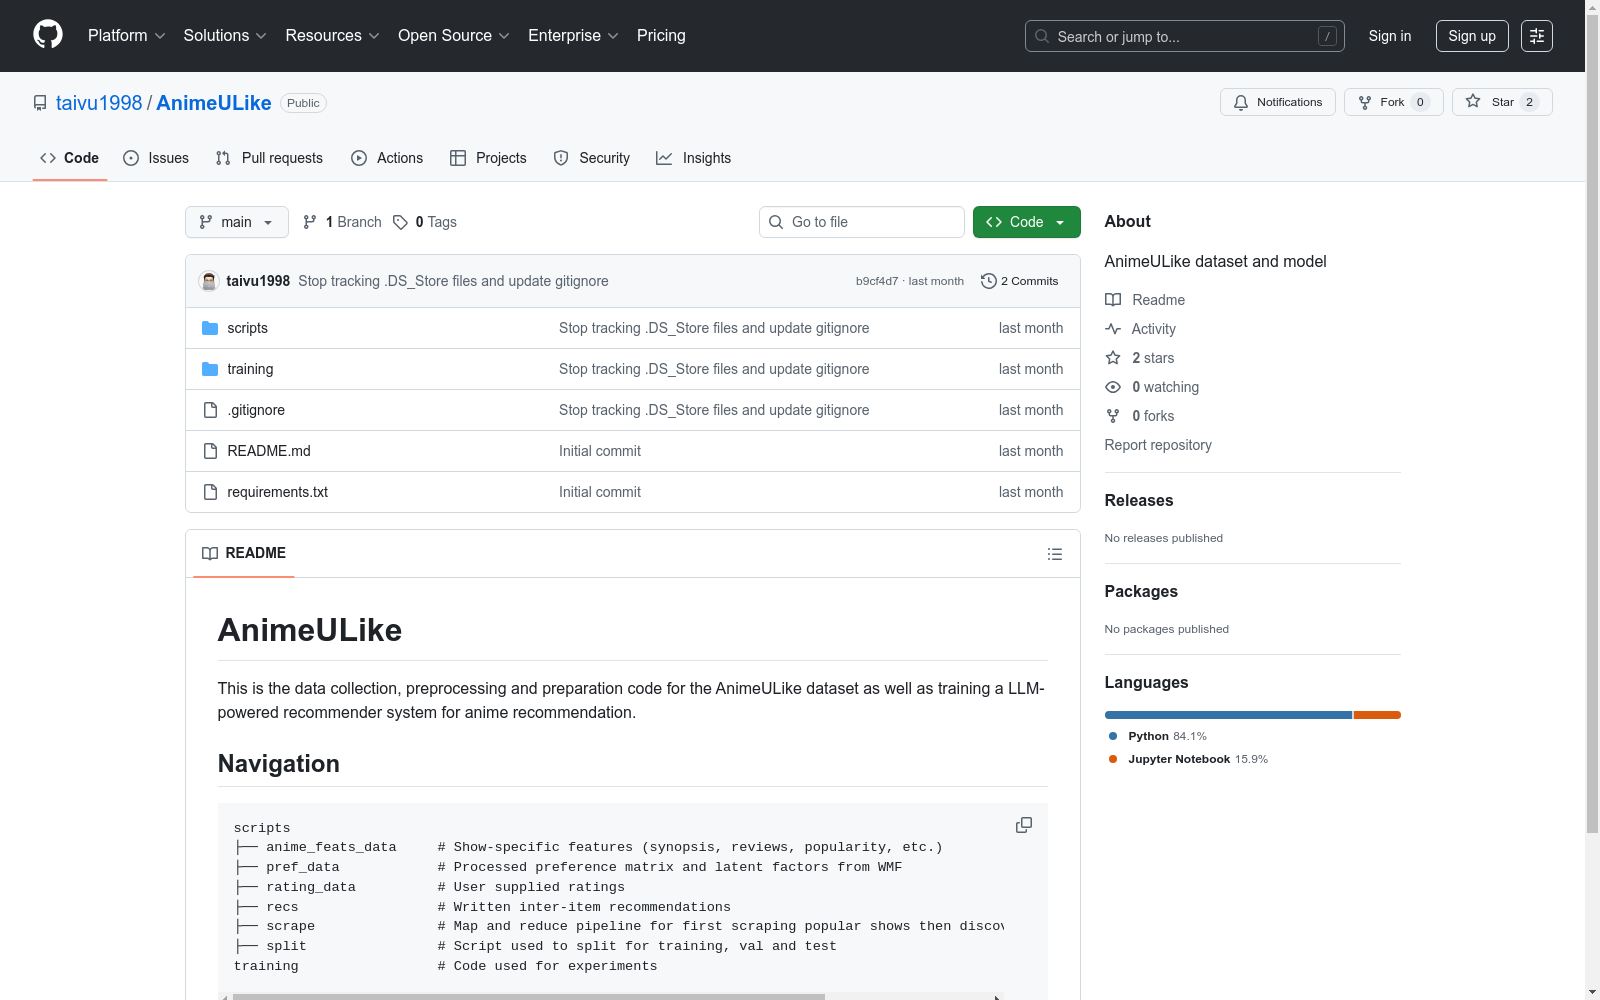
Task: Click the Star icon for this repo
Action: 1473,101
